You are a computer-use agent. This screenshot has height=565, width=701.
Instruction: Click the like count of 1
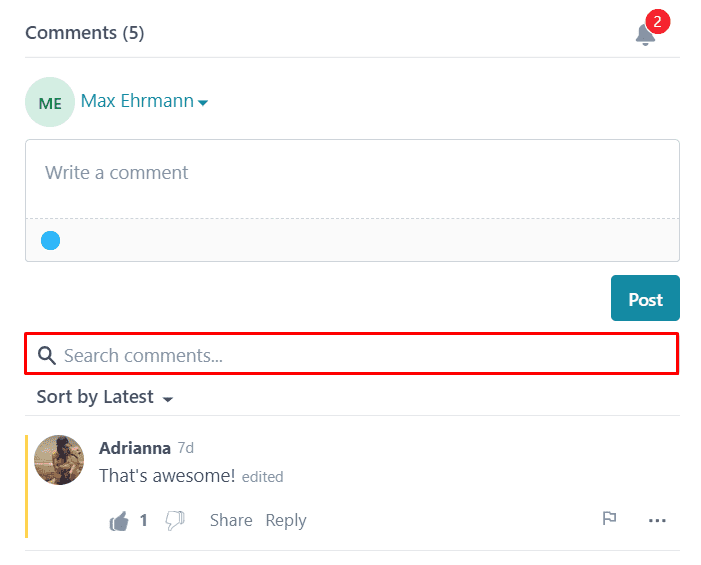(x=144, y=520)
